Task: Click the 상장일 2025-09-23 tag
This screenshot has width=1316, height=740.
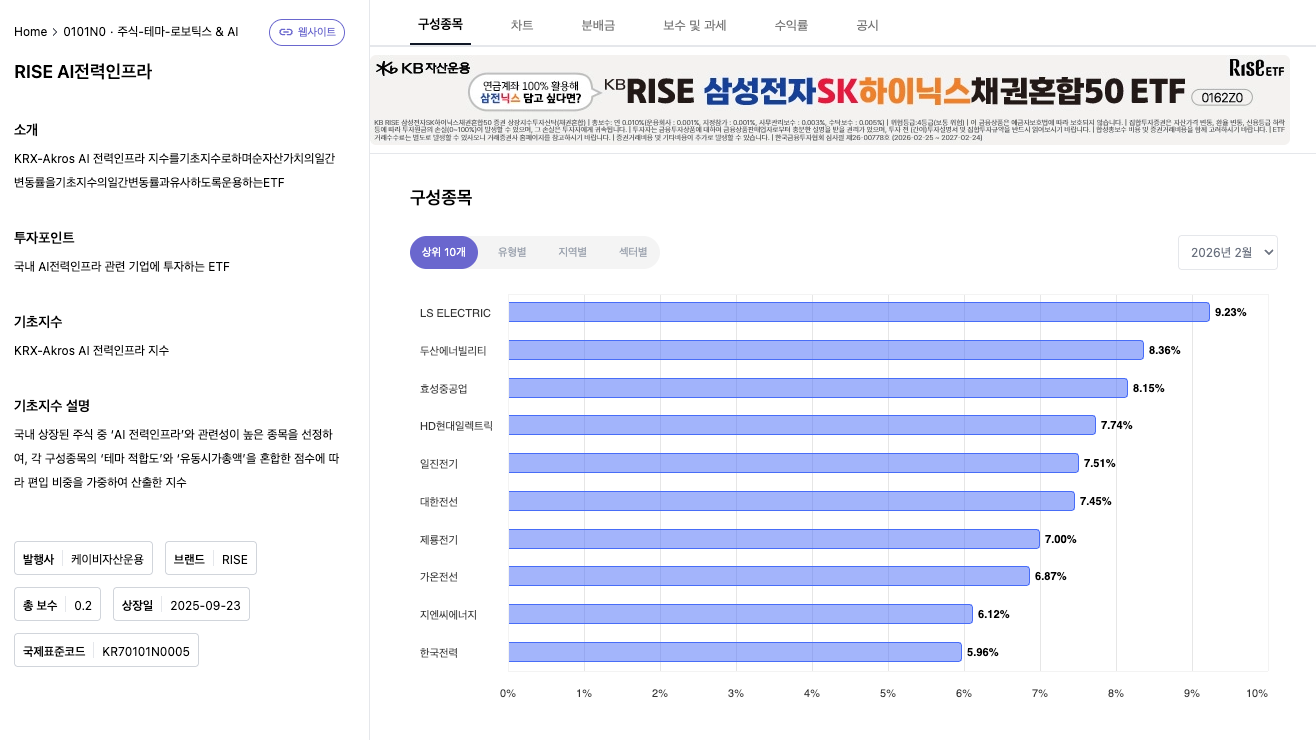Action: click(181, 605)
